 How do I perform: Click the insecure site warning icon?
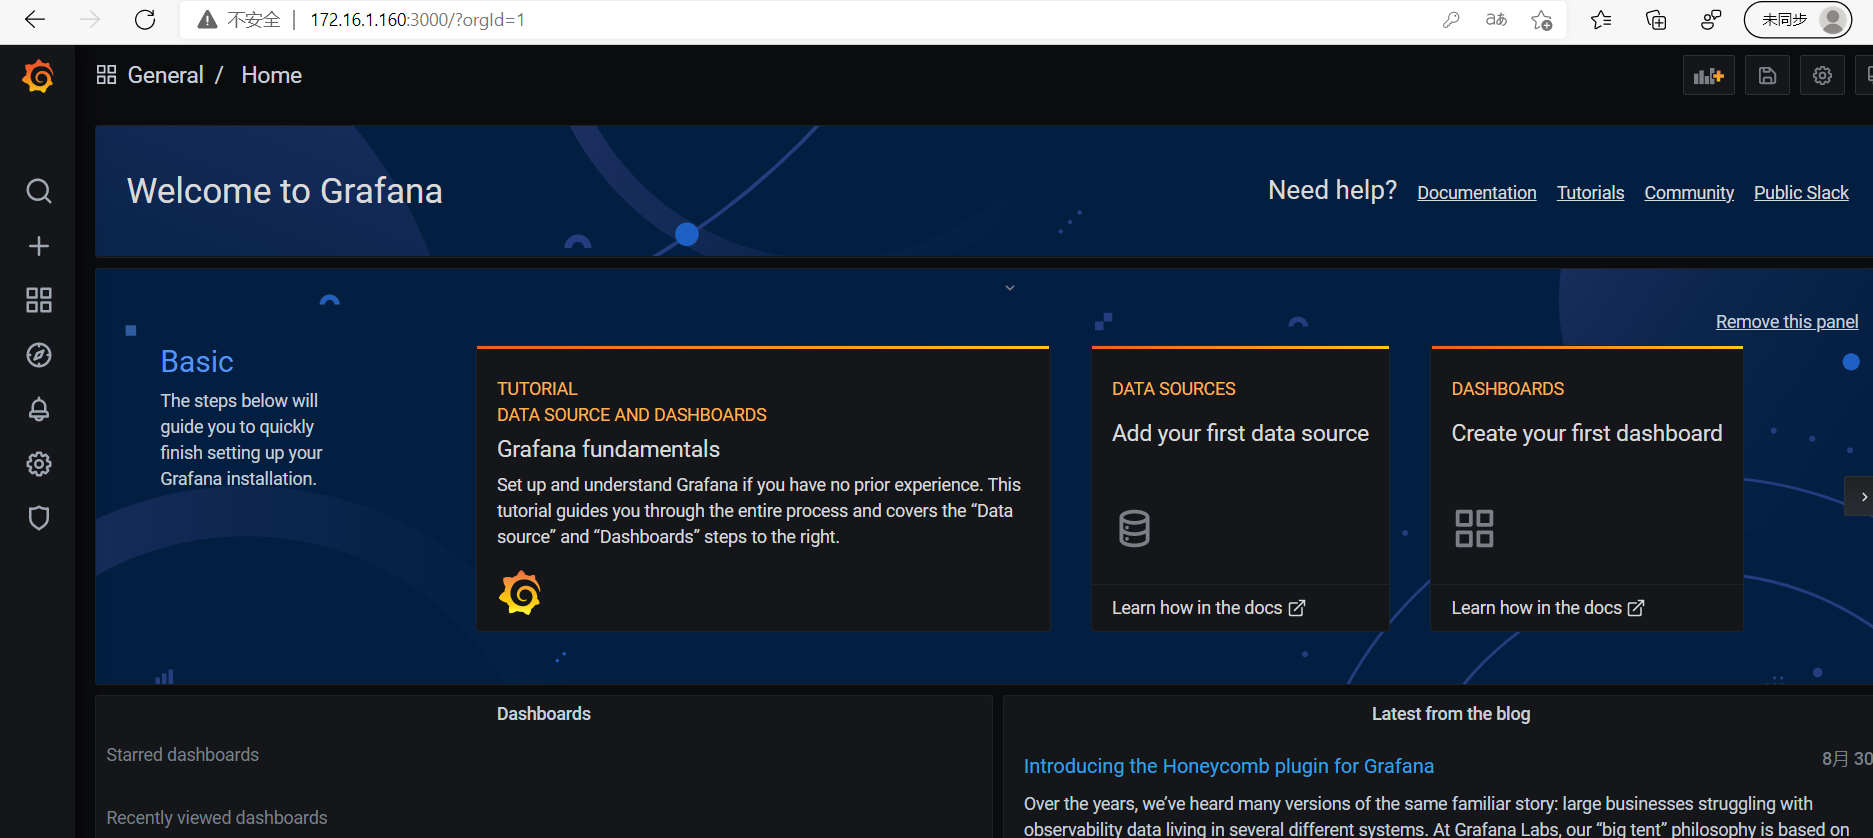207,20
